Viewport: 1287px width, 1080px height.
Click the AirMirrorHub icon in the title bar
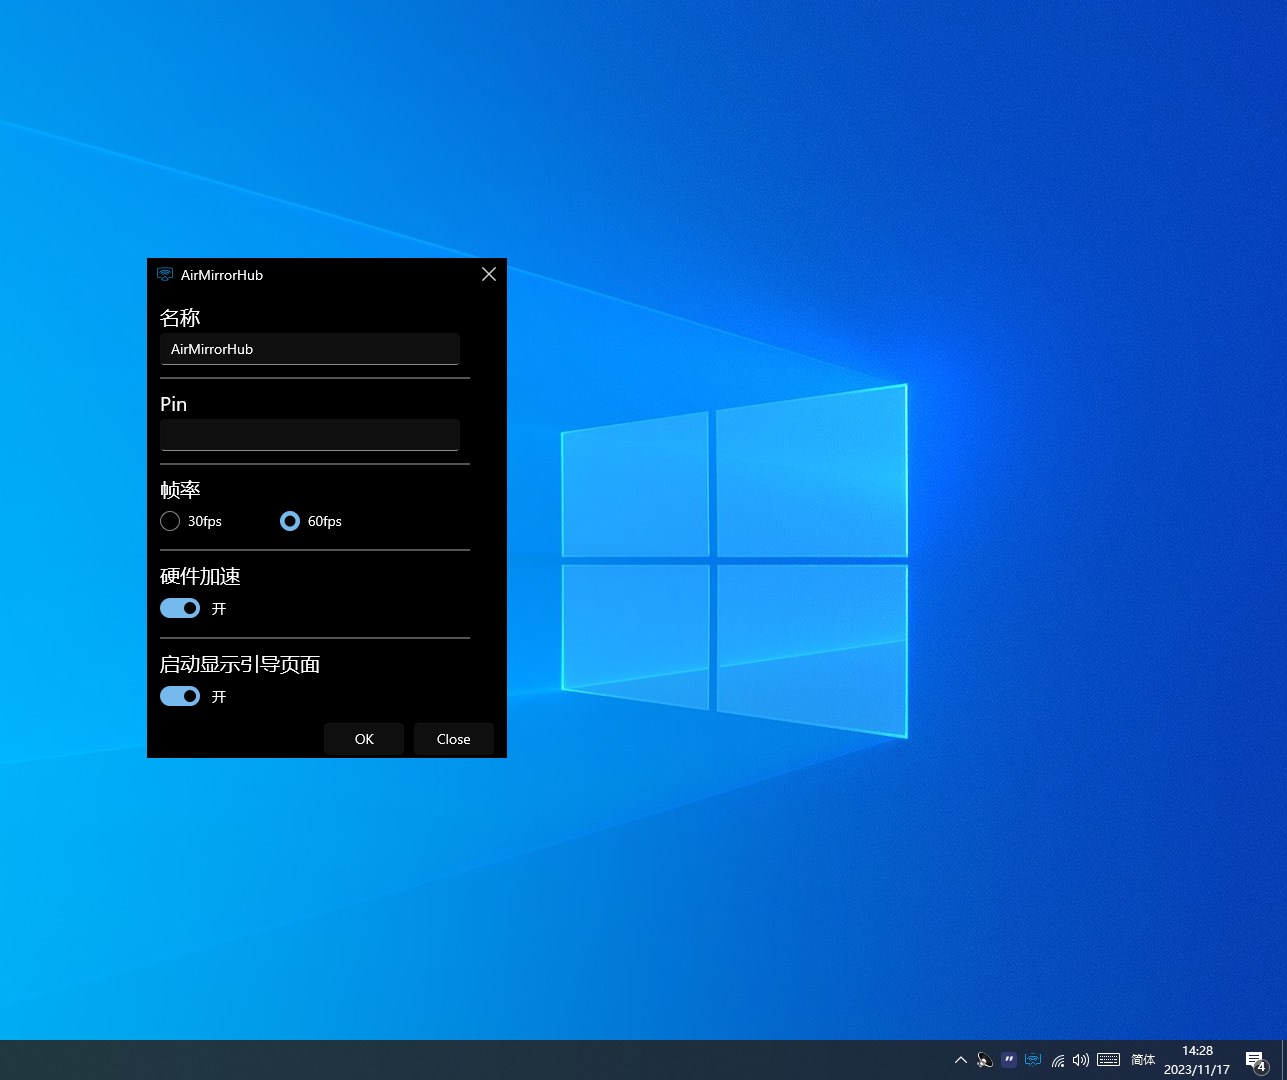tap(165, 275)
